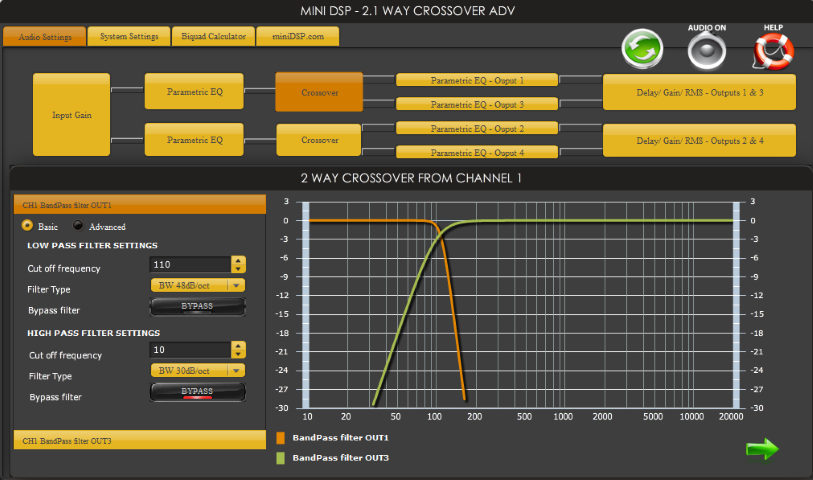Toggle the Audio On speaker icon
Viewport: 813px width, 480px height.
[707, 50]
